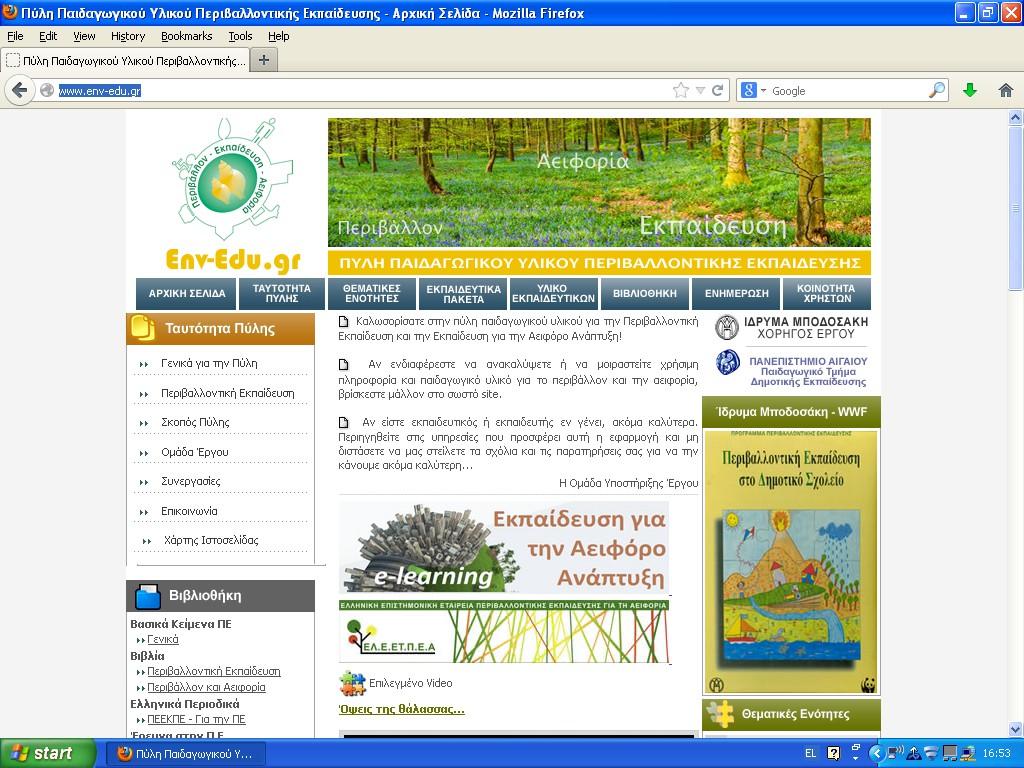The width and height of the screenshot is (1024, 768).
Task: Open the File menu
Action: click(15, 36)
